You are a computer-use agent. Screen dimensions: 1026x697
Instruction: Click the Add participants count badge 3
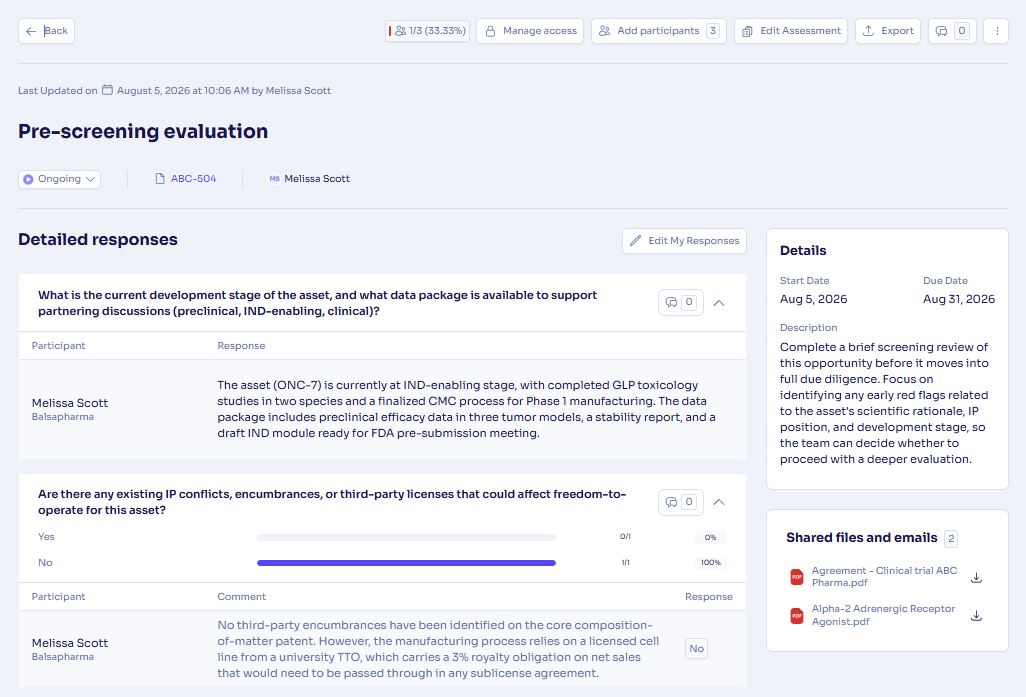713,31
